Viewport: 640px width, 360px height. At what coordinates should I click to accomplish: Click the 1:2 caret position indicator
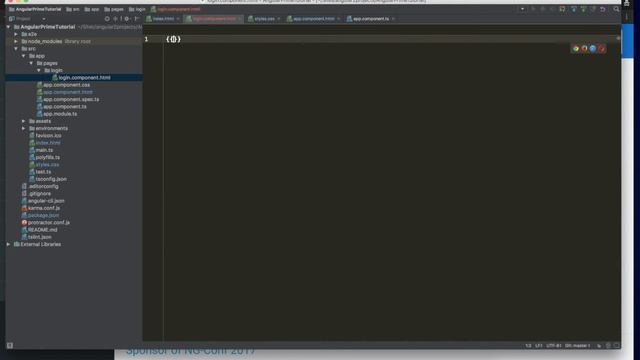pos(528,346)
